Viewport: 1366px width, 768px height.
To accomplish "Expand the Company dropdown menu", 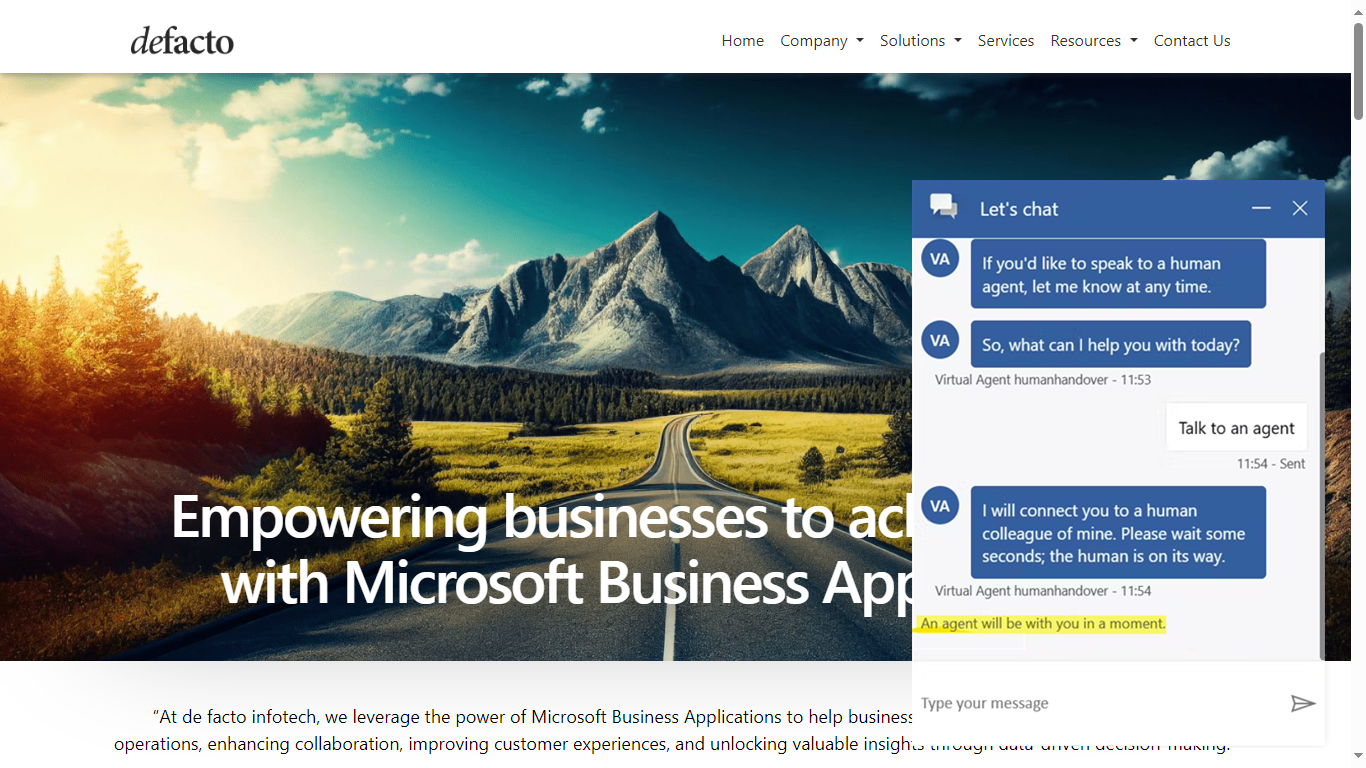I will [821, 41].
